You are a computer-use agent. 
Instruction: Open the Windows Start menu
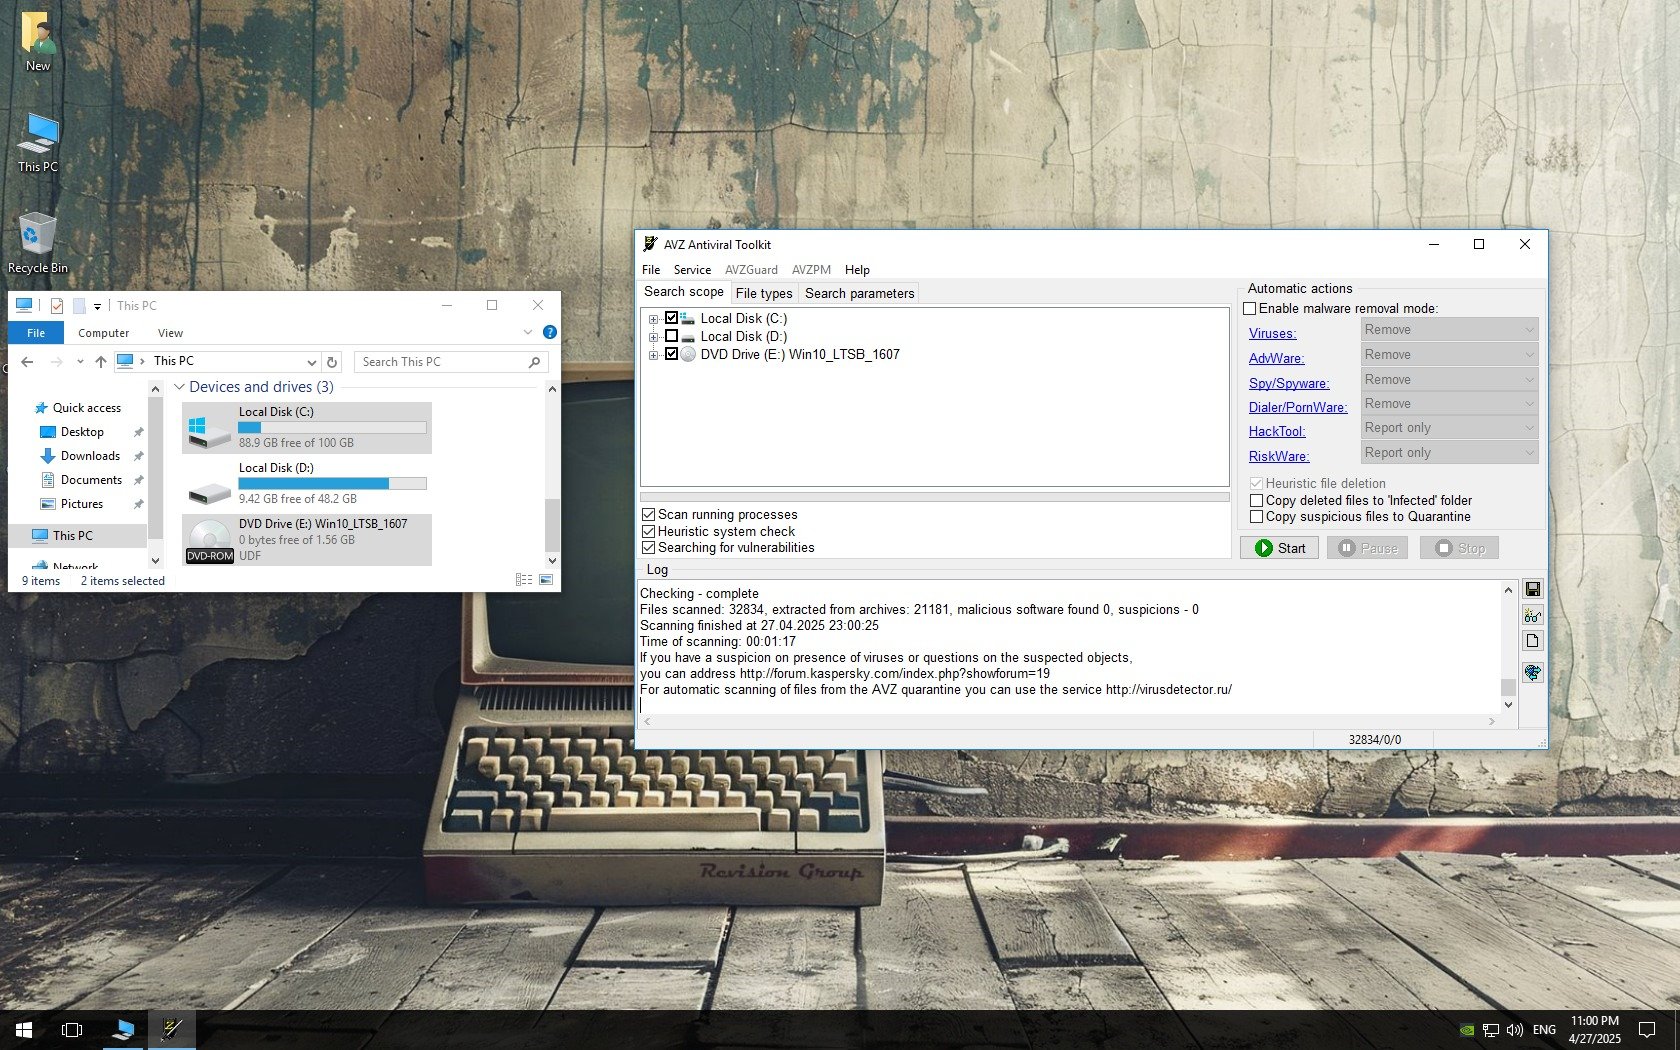[x=24, y=1029]
